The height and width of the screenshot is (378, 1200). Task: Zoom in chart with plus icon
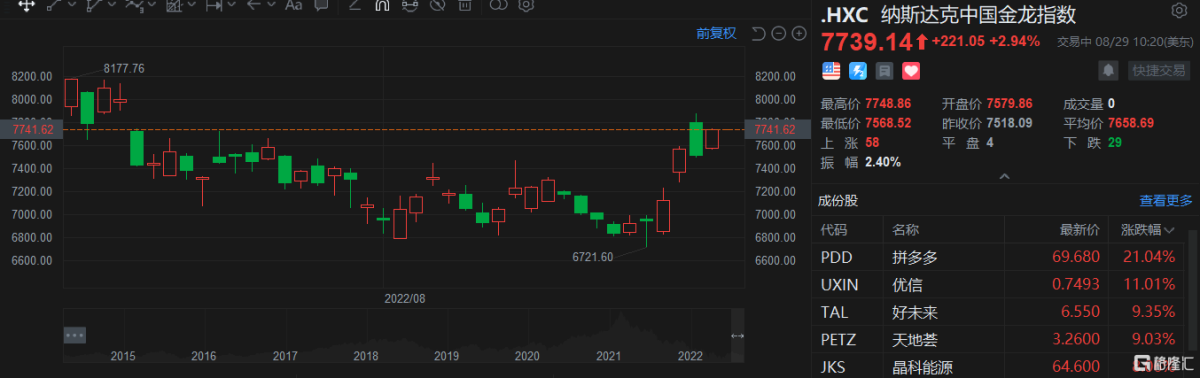coord(799,33)
